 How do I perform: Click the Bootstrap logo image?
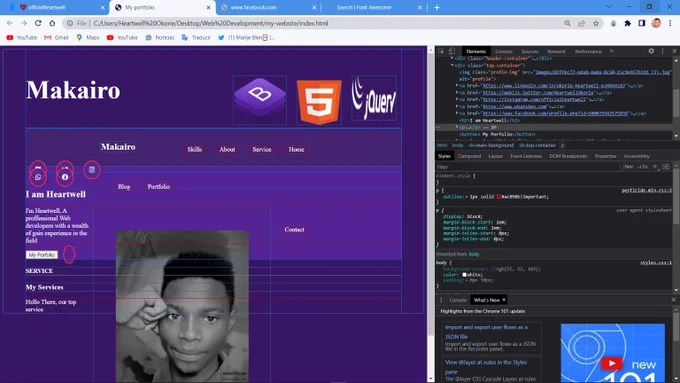click(260, 100)
